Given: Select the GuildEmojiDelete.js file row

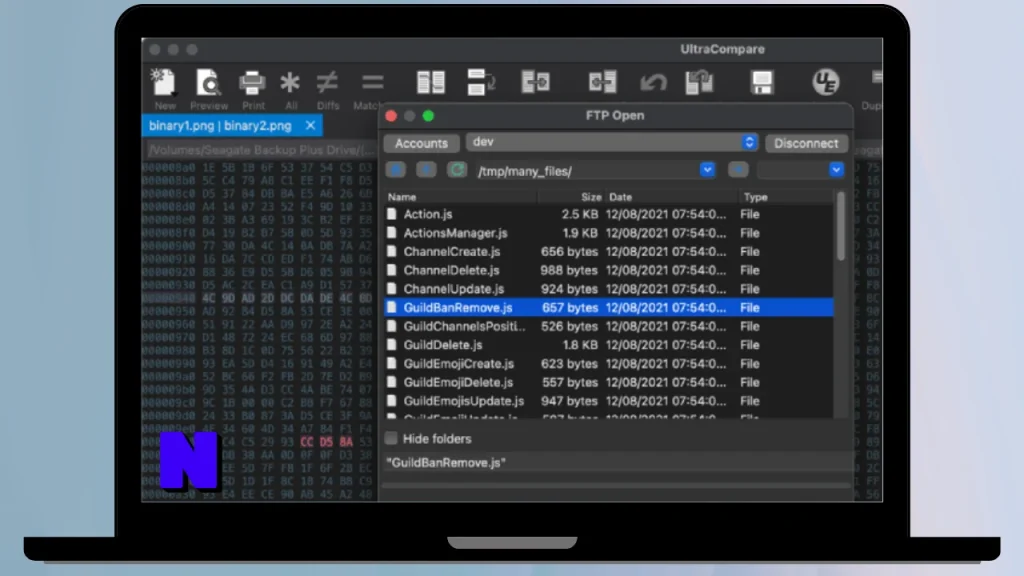Looking at the screenshot, I should pyautogui.click(x=609, y=382).
